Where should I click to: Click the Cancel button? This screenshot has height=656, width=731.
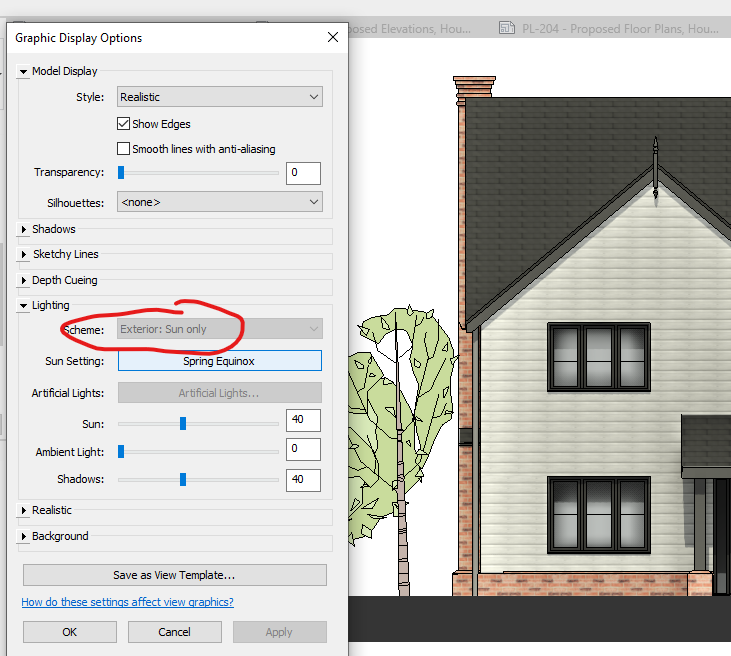point(175,632)
